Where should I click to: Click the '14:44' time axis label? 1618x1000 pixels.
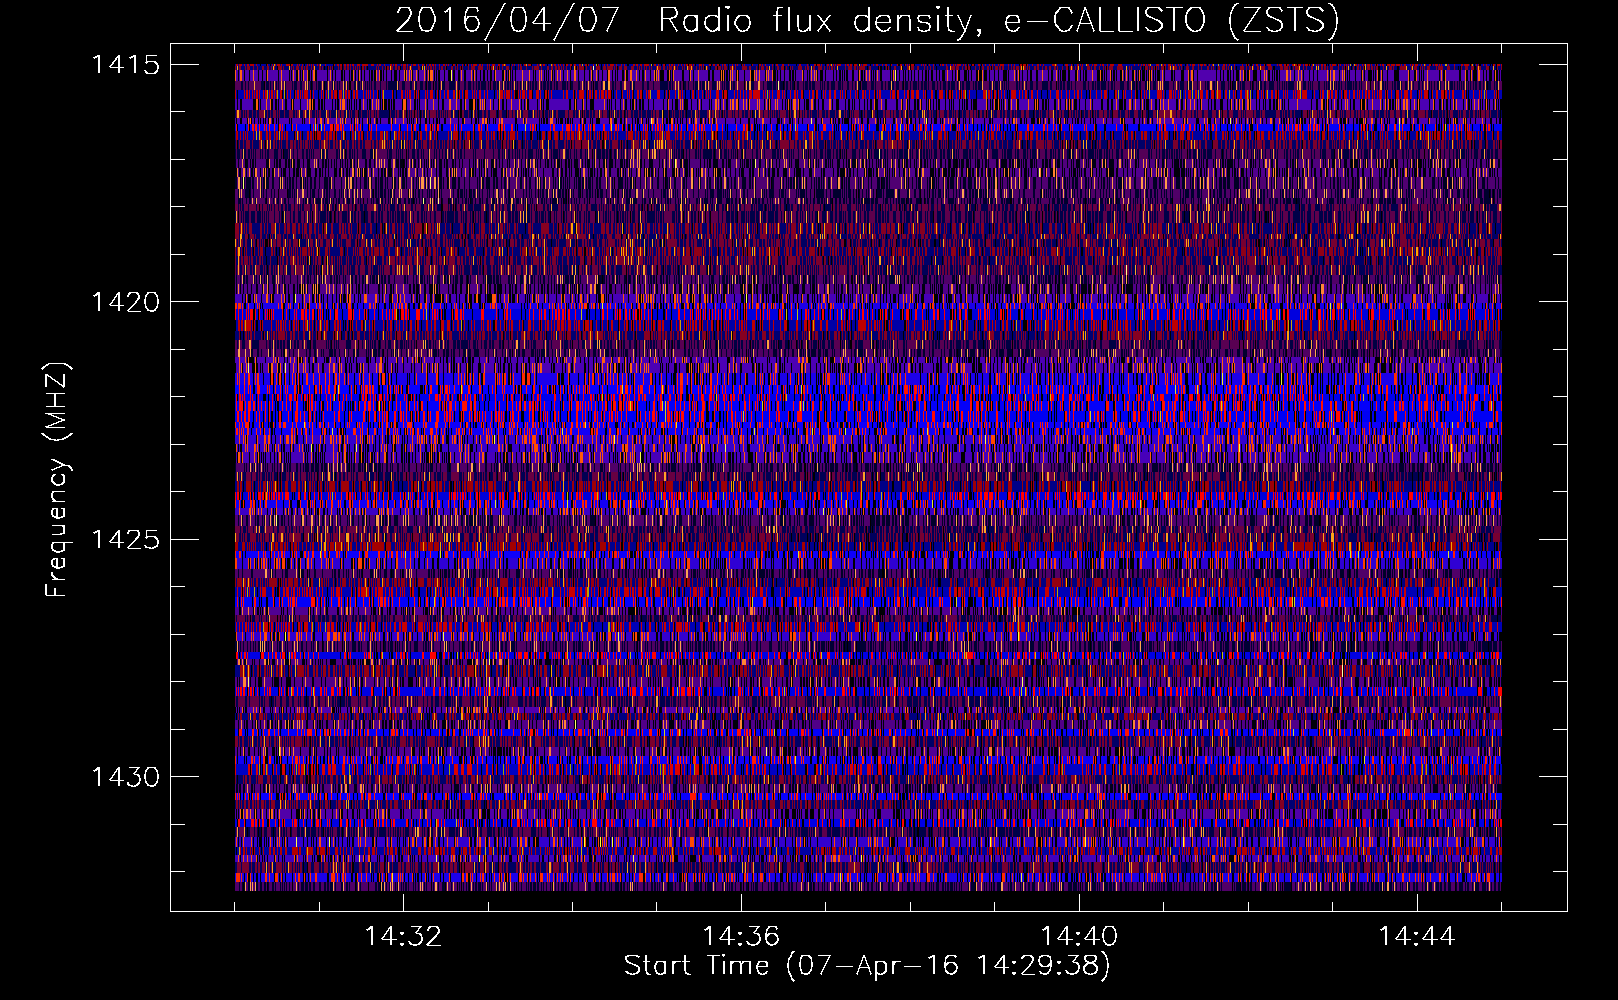1417,936
